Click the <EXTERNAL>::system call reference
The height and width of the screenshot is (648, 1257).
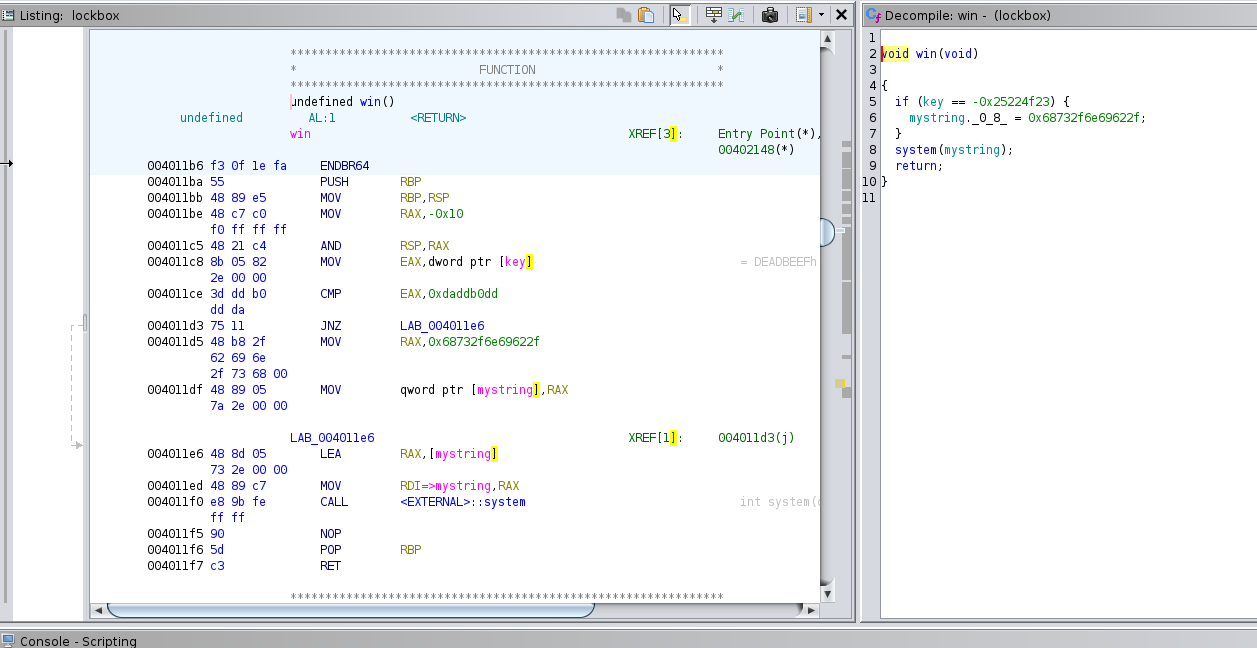(x=462, y=502)
